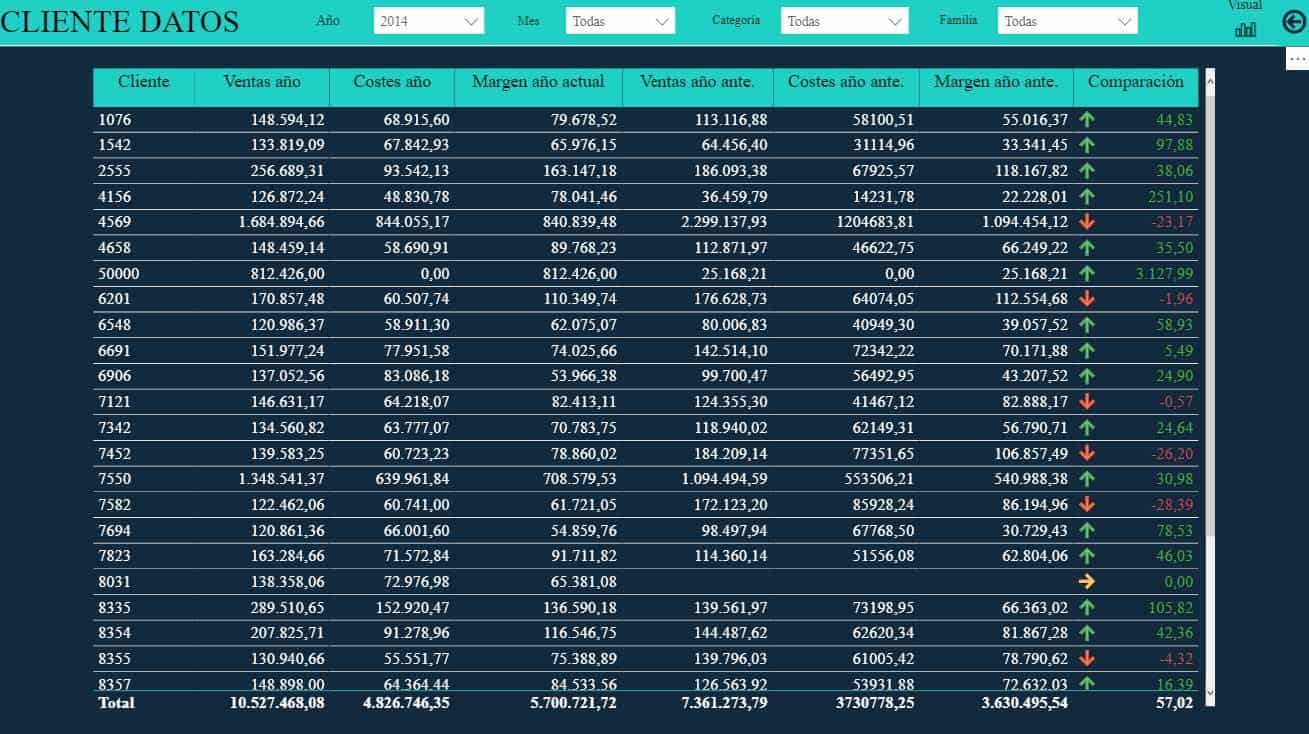Select the Costes año ante. header

(x=845, y=82)
